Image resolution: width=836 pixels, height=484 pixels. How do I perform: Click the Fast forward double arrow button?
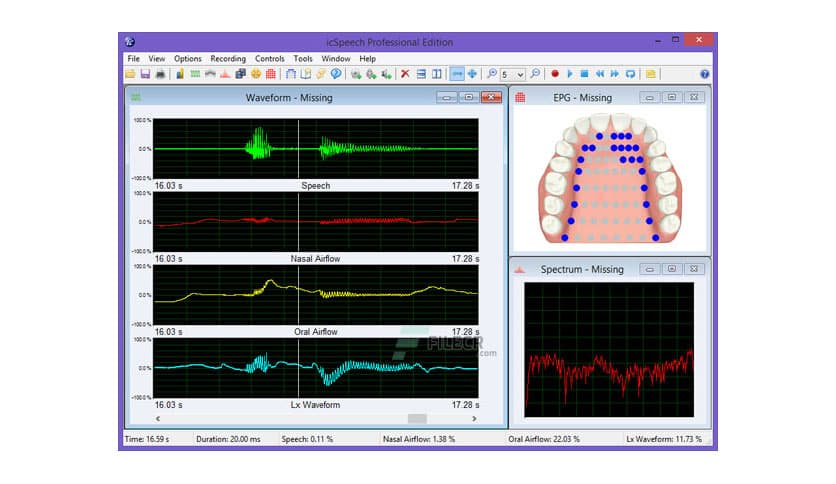(615, 74)
